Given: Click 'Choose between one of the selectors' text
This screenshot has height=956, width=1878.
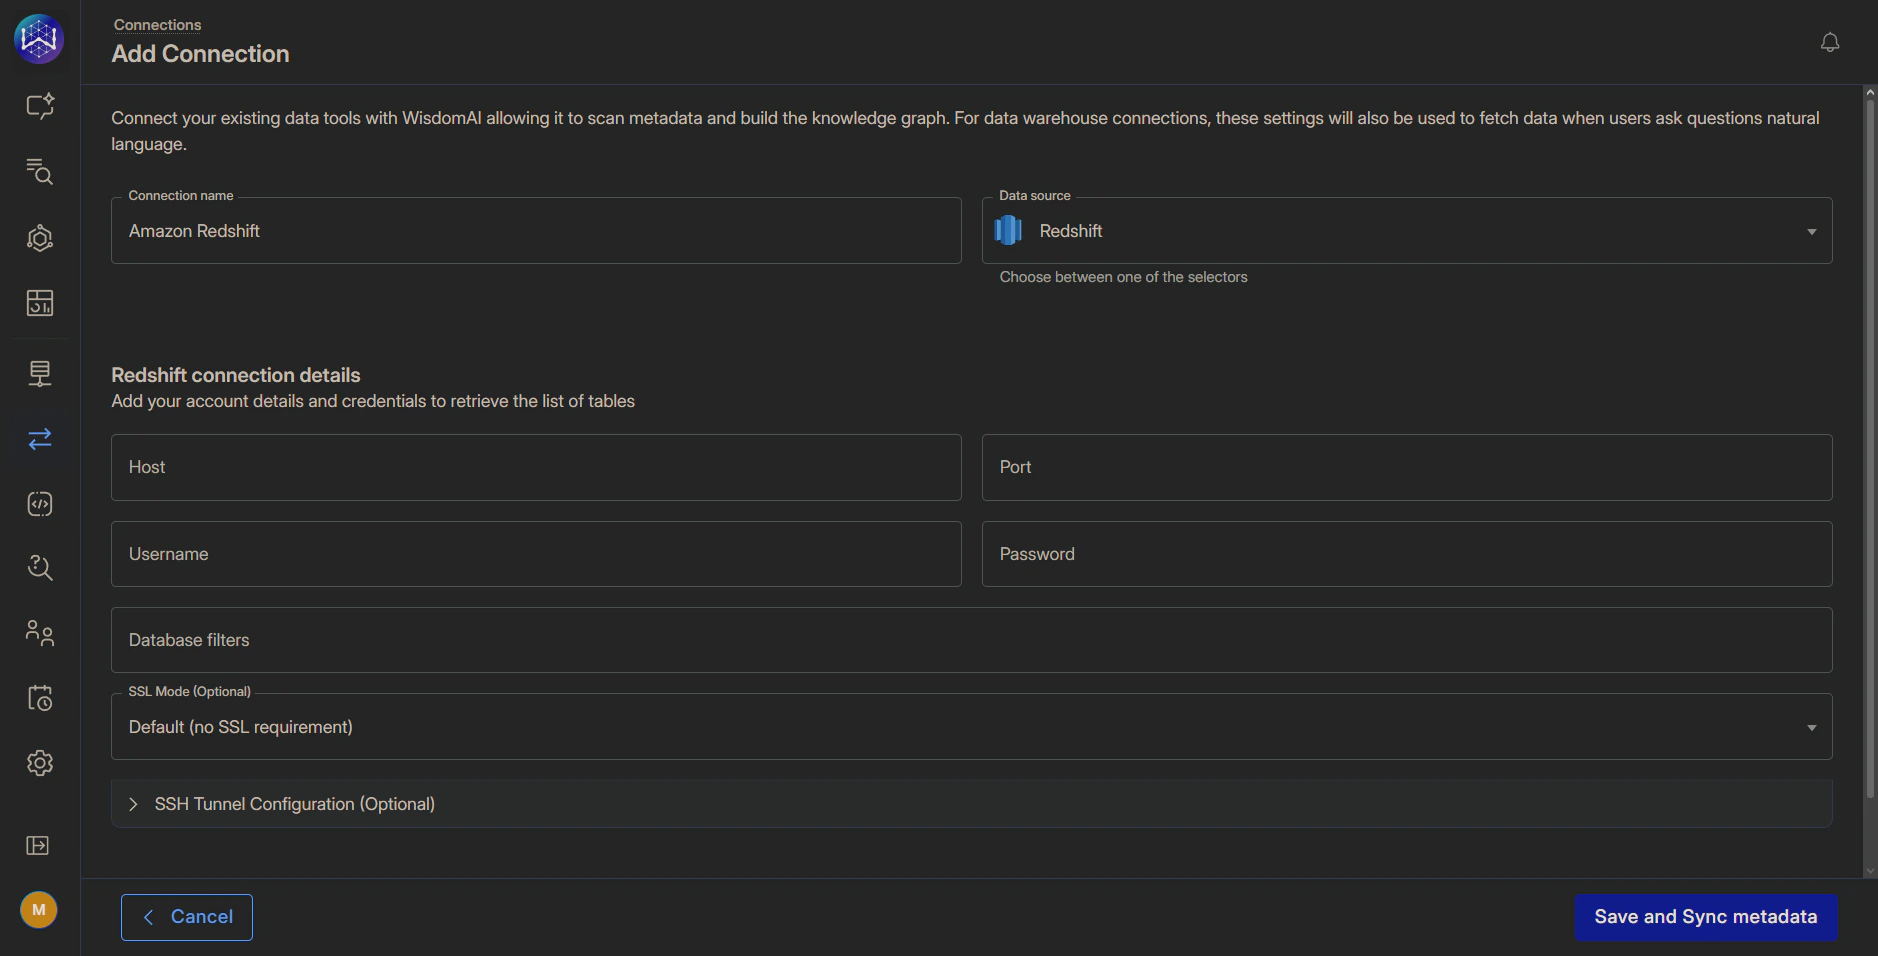Looking at the screenshot, I should 1123,277.
